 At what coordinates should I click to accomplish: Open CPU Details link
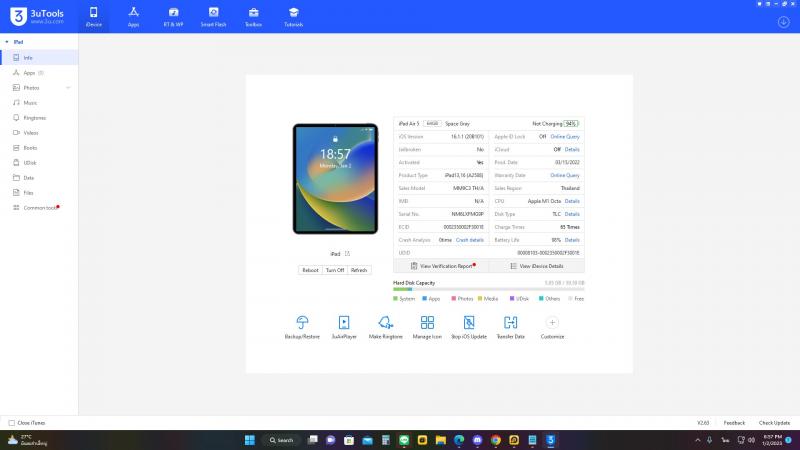click(x=572, y=201)
